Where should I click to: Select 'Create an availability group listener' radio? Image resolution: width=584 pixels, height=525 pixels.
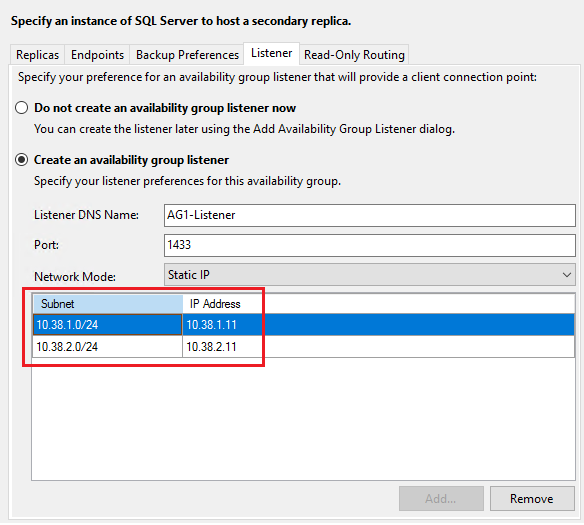[x=22, y=160]
